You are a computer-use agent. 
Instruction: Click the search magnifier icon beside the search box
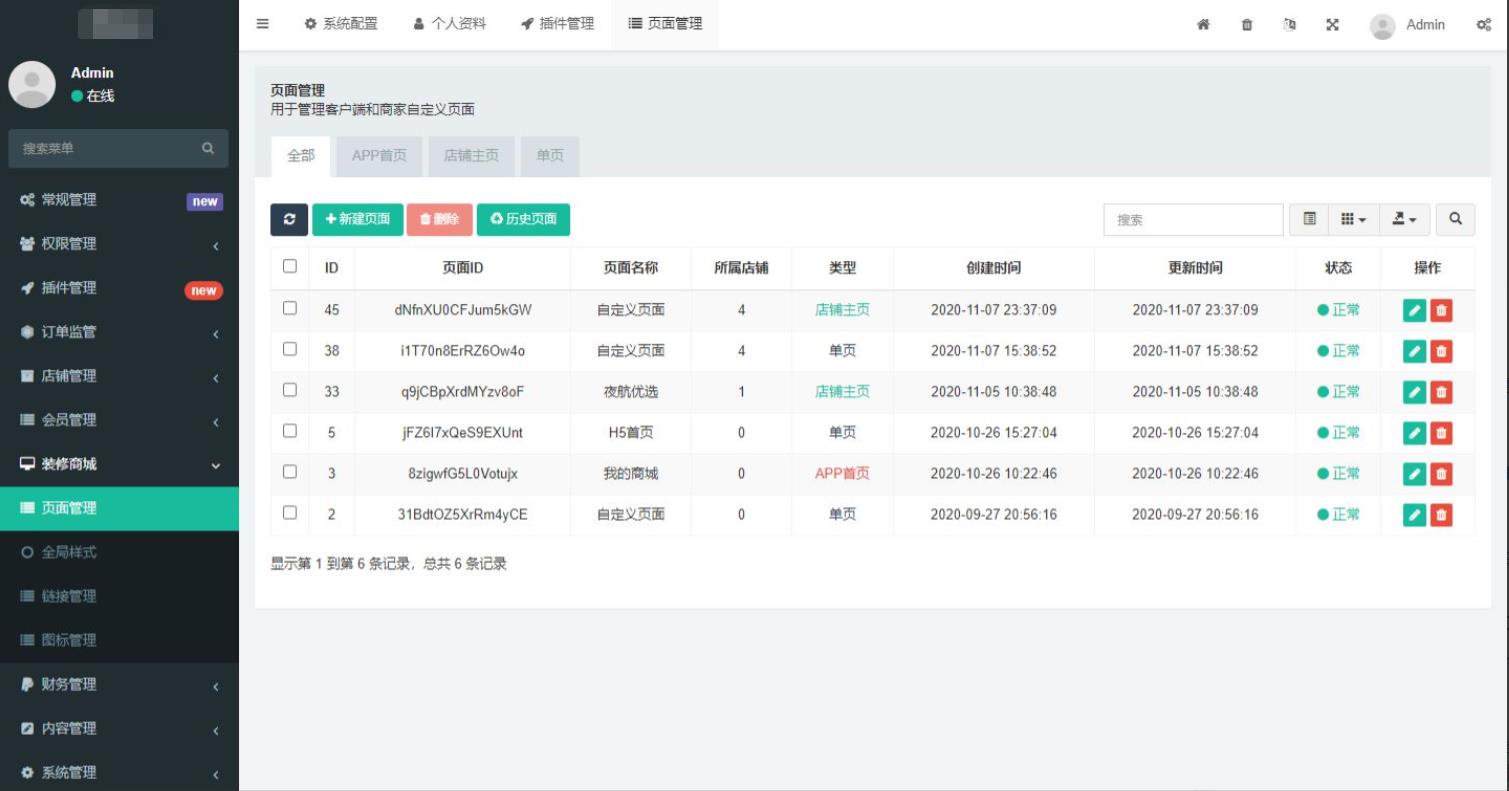coord(1455,219)
